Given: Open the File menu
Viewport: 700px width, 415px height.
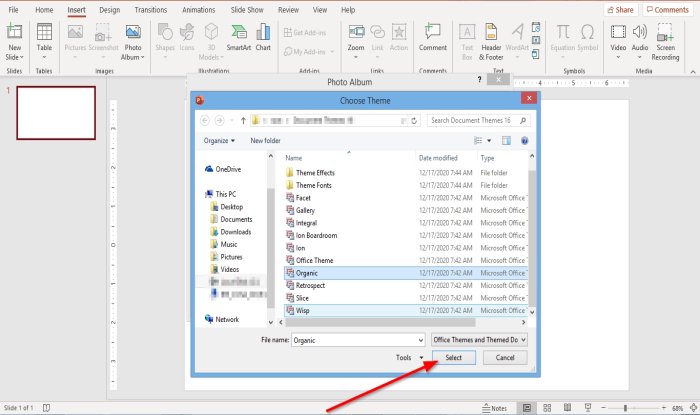Looking at the screenshot, I should coord(13,9).
